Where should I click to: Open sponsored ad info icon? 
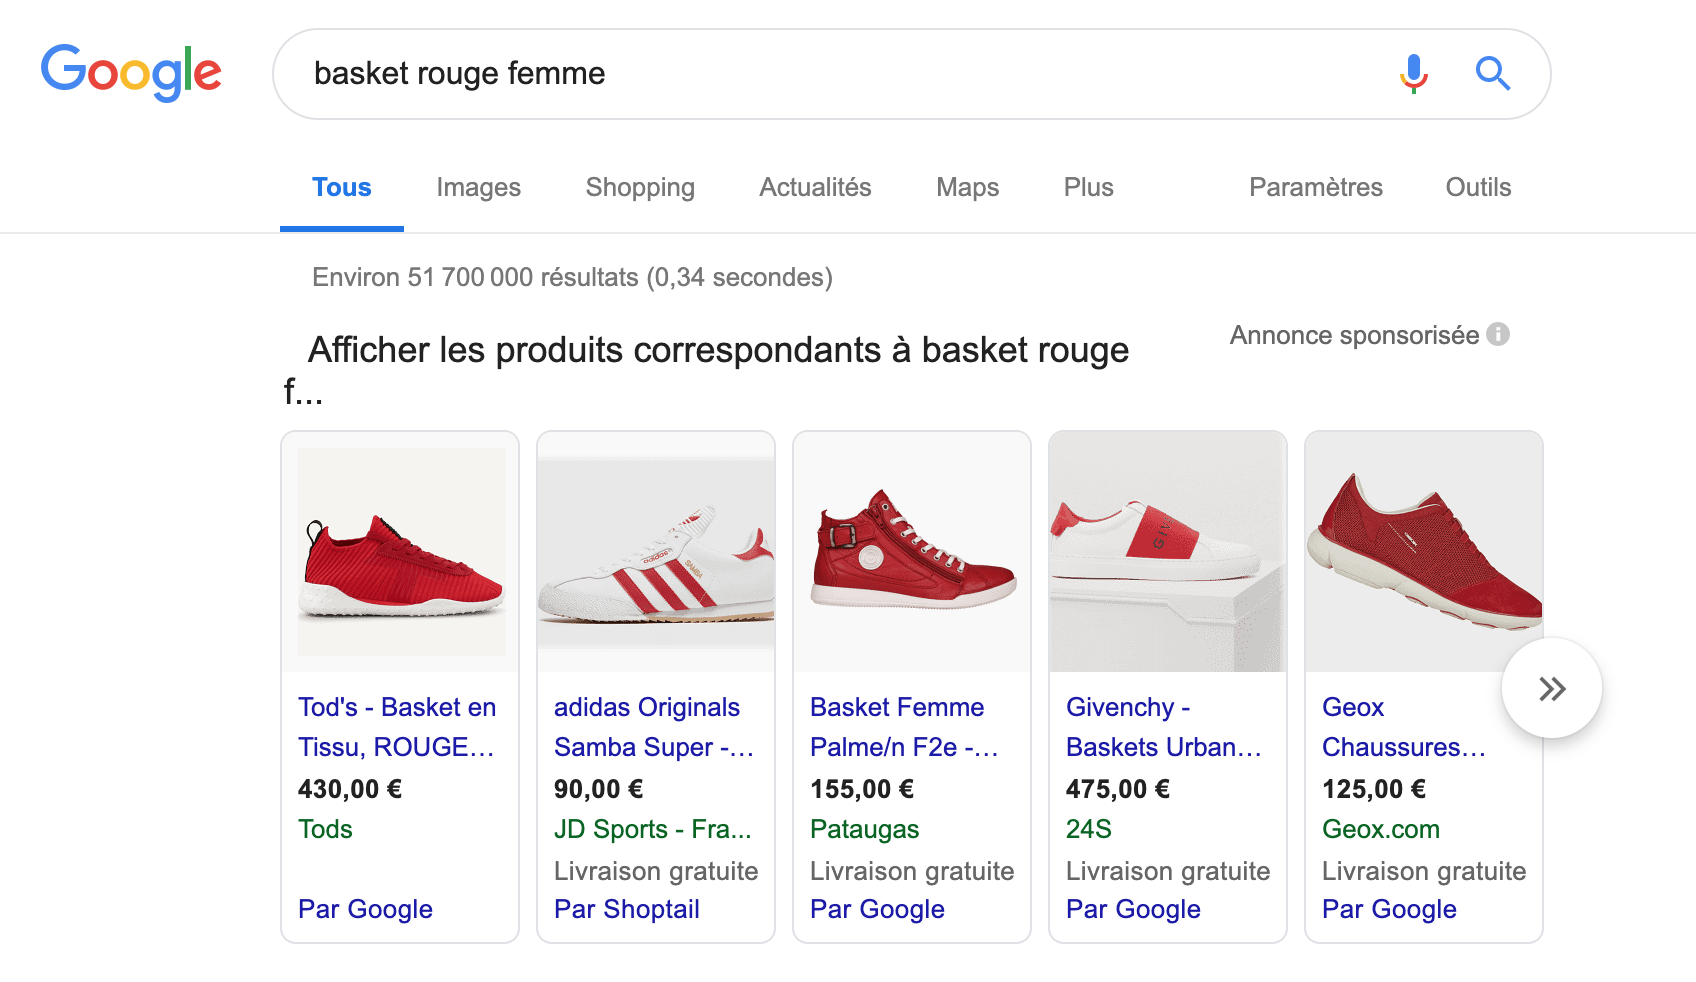1498,334
